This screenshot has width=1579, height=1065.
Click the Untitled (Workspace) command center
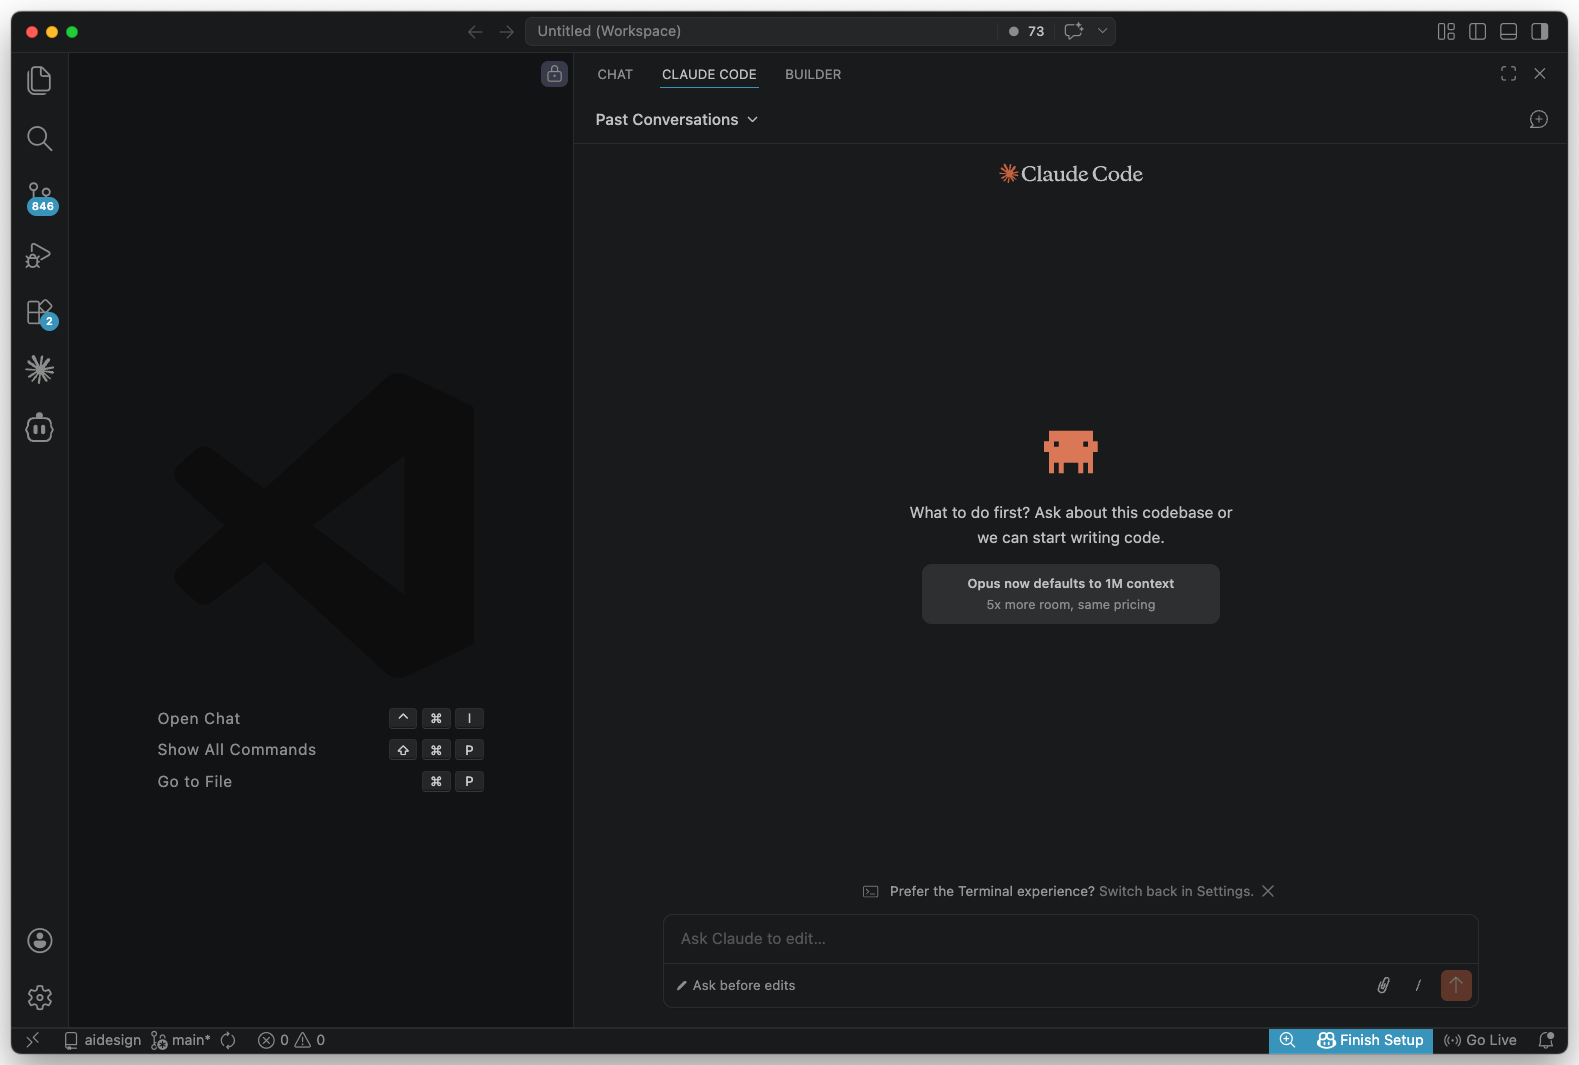coord(760,31)
